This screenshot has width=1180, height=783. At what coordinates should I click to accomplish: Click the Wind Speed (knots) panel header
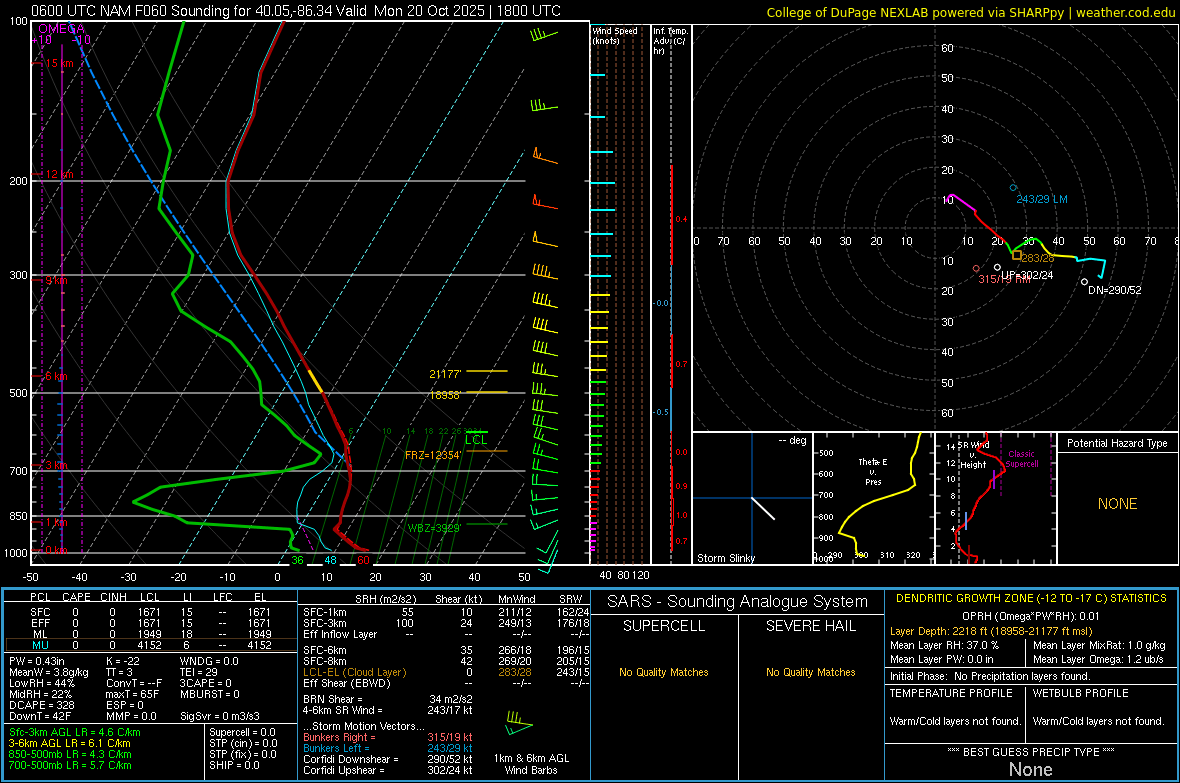[x=615, y=35]
